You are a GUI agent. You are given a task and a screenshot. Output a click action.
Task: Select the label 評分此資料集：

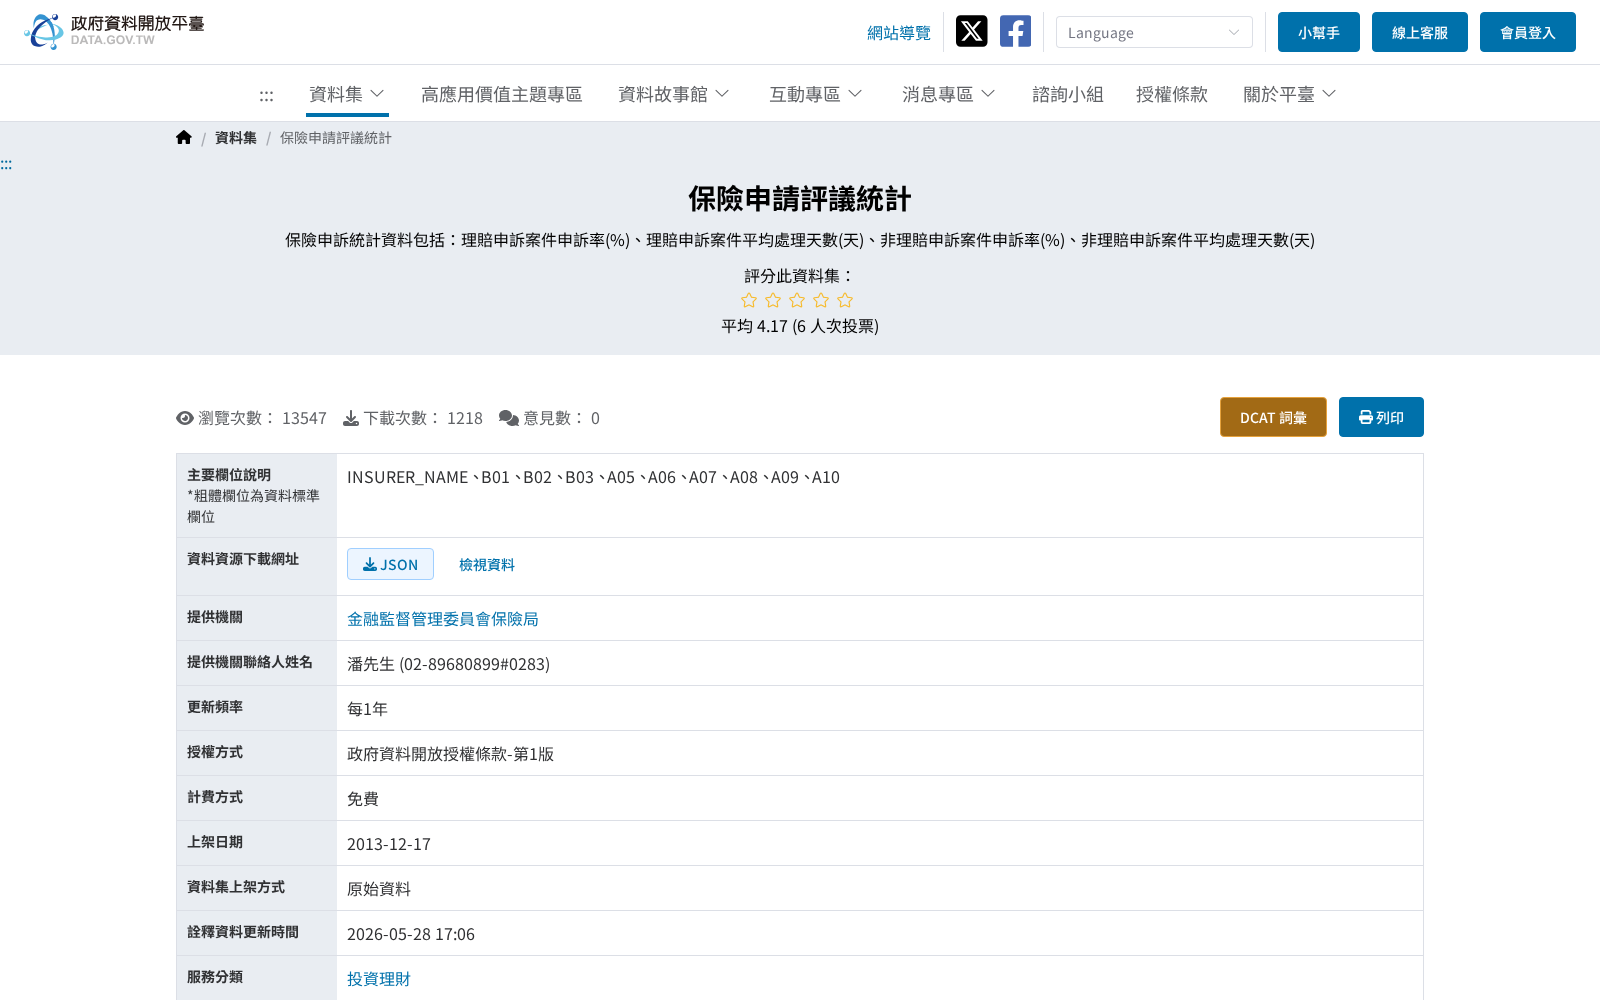pos(800,276)
